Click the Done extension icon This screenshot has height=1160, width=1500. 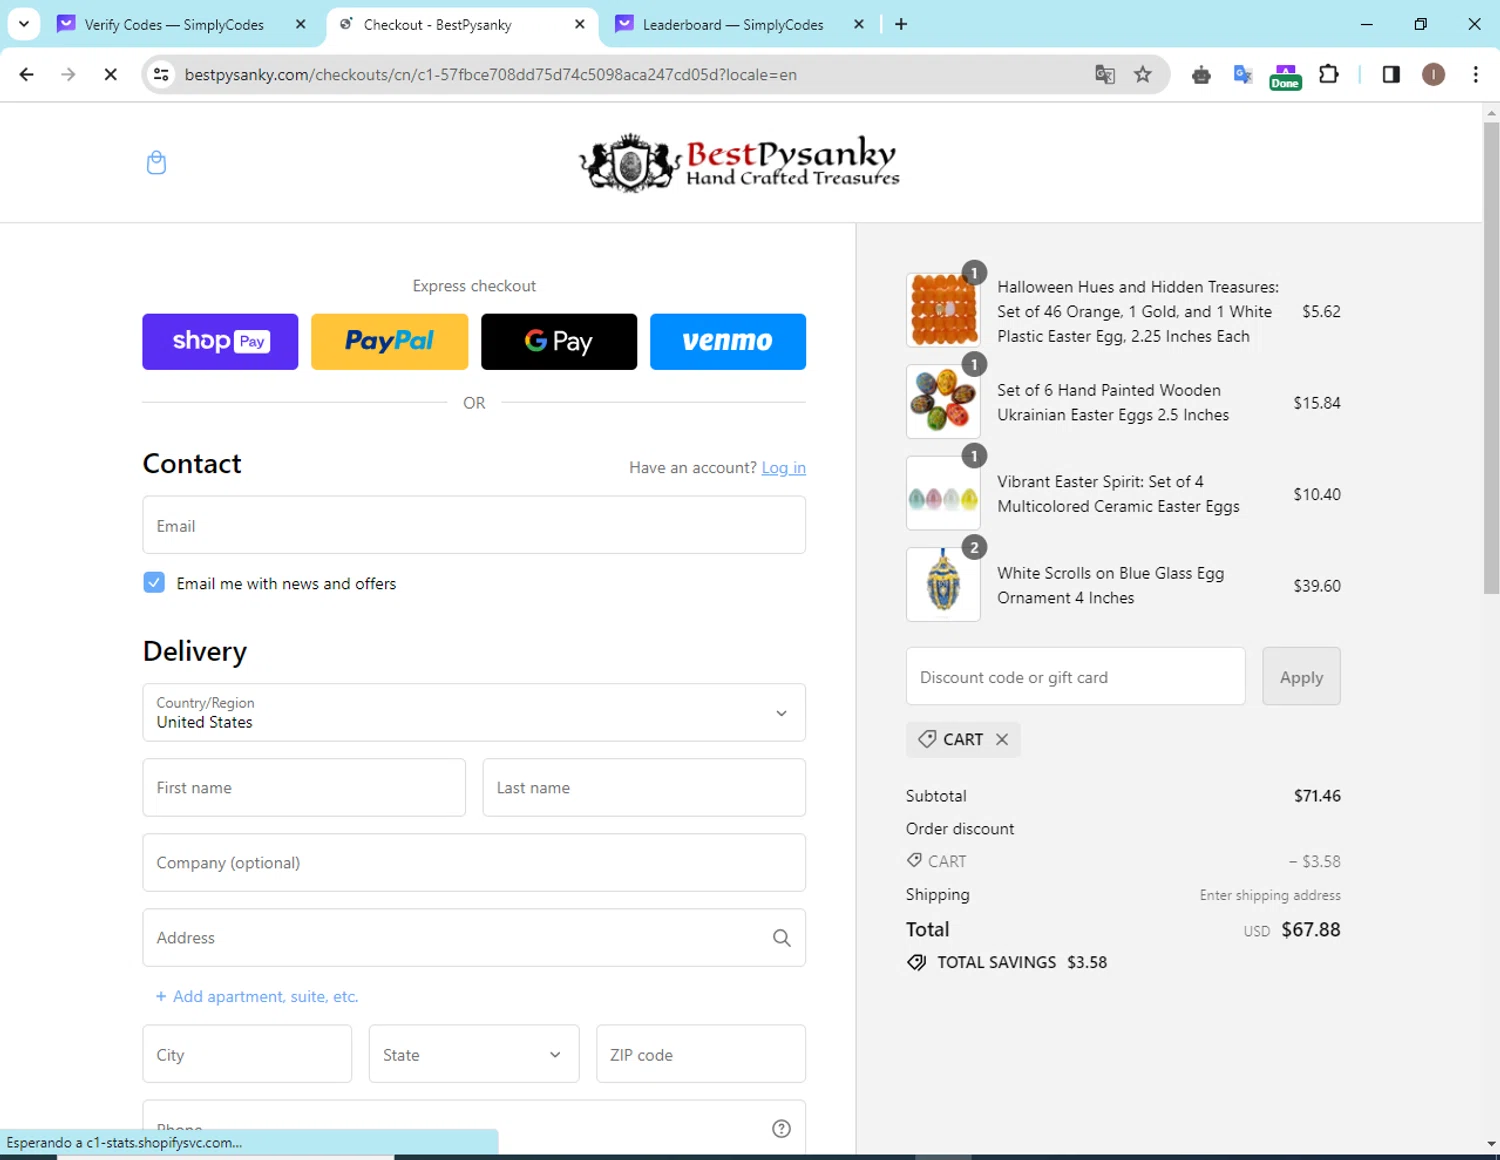tap(1285, 76)
